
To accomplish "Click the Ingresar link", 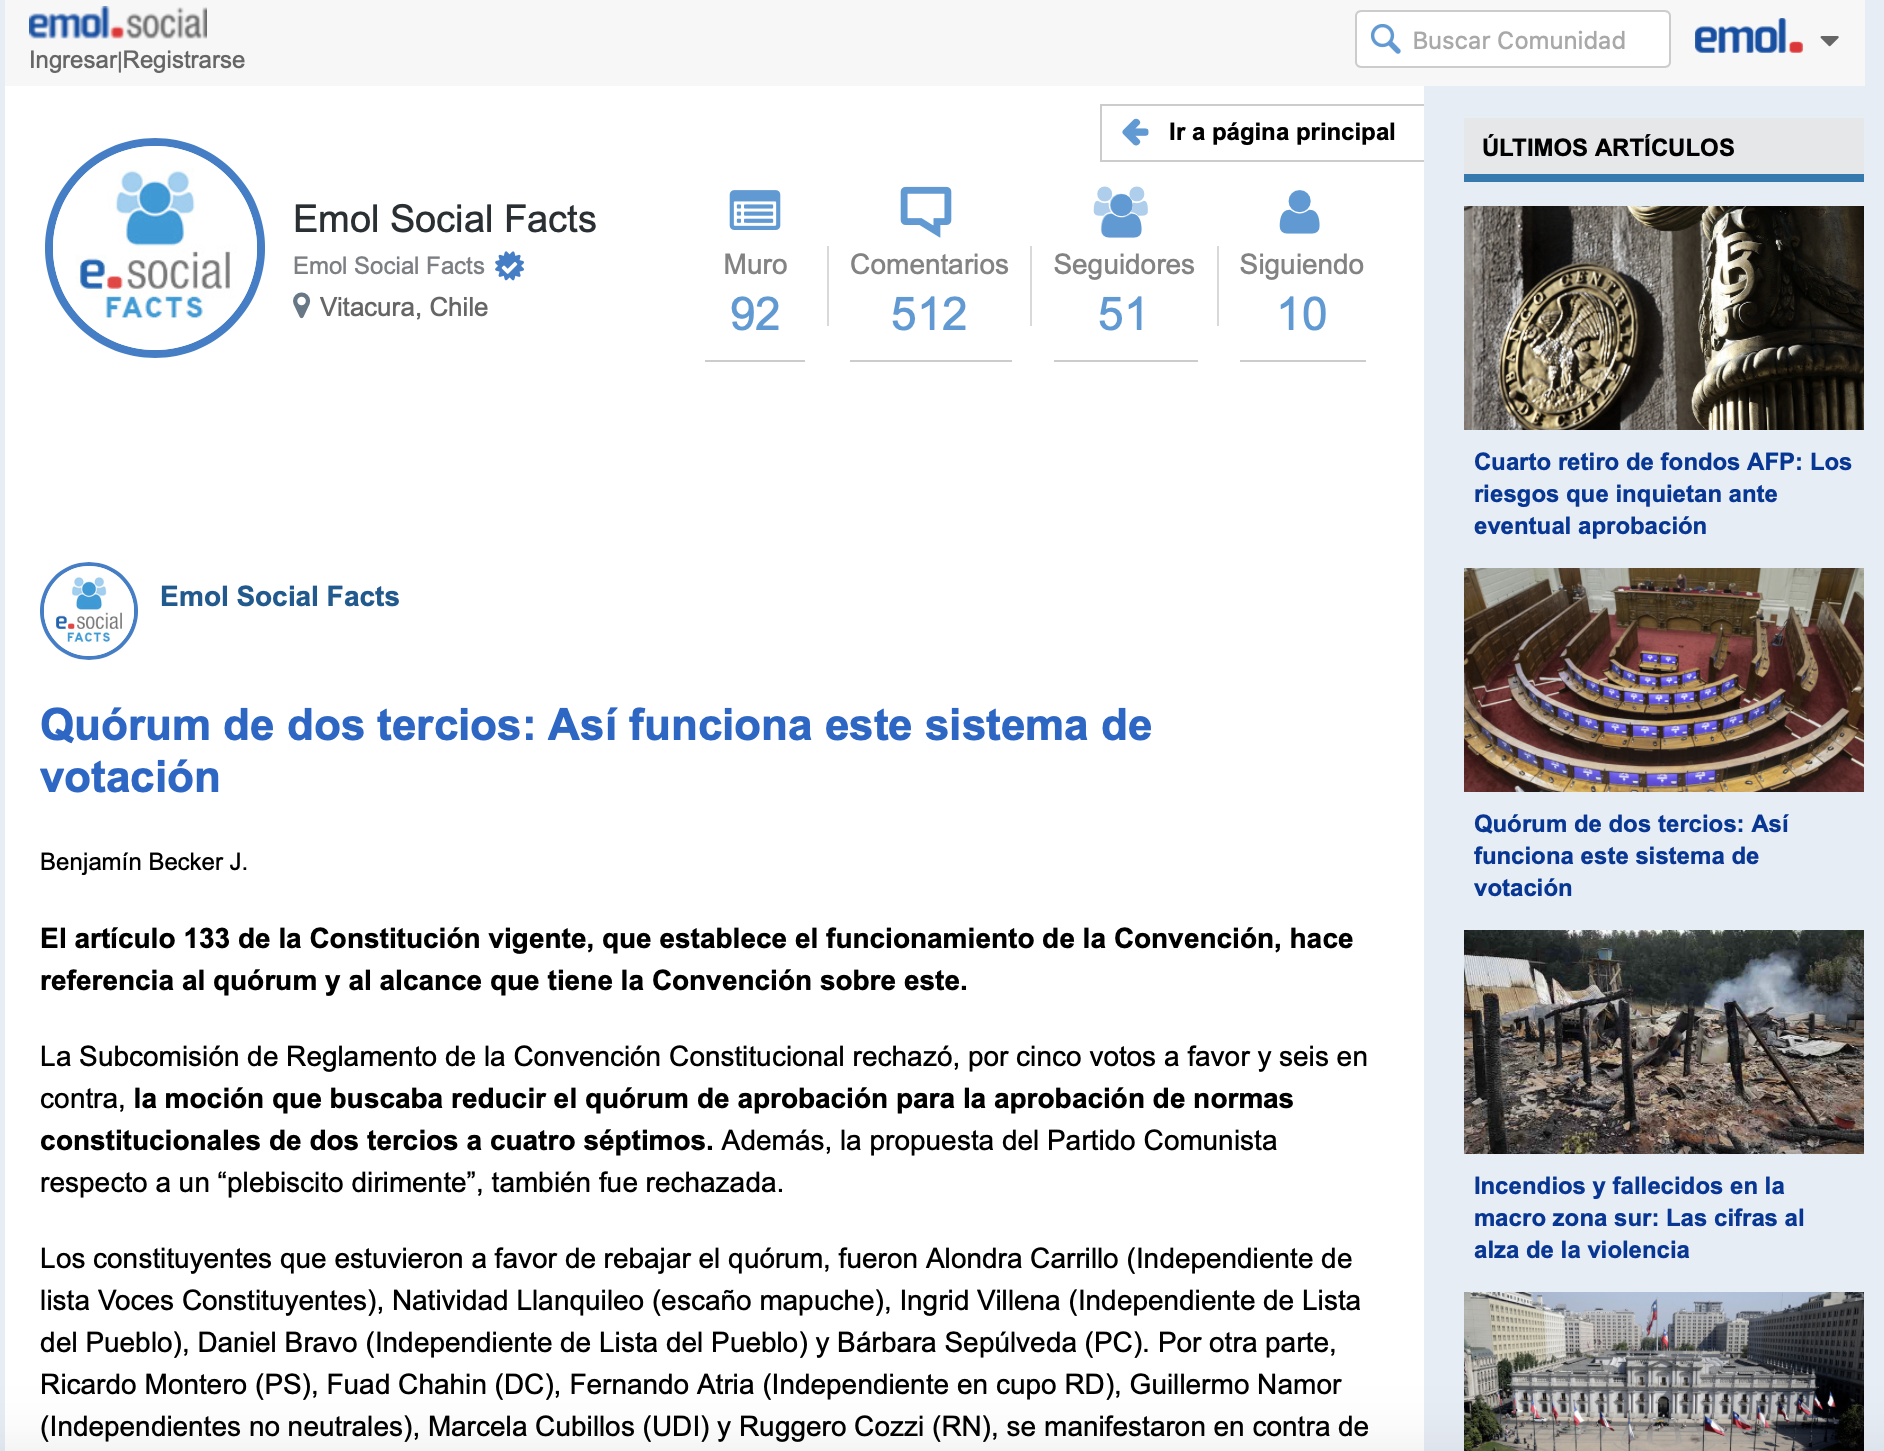I will [73, 60].
